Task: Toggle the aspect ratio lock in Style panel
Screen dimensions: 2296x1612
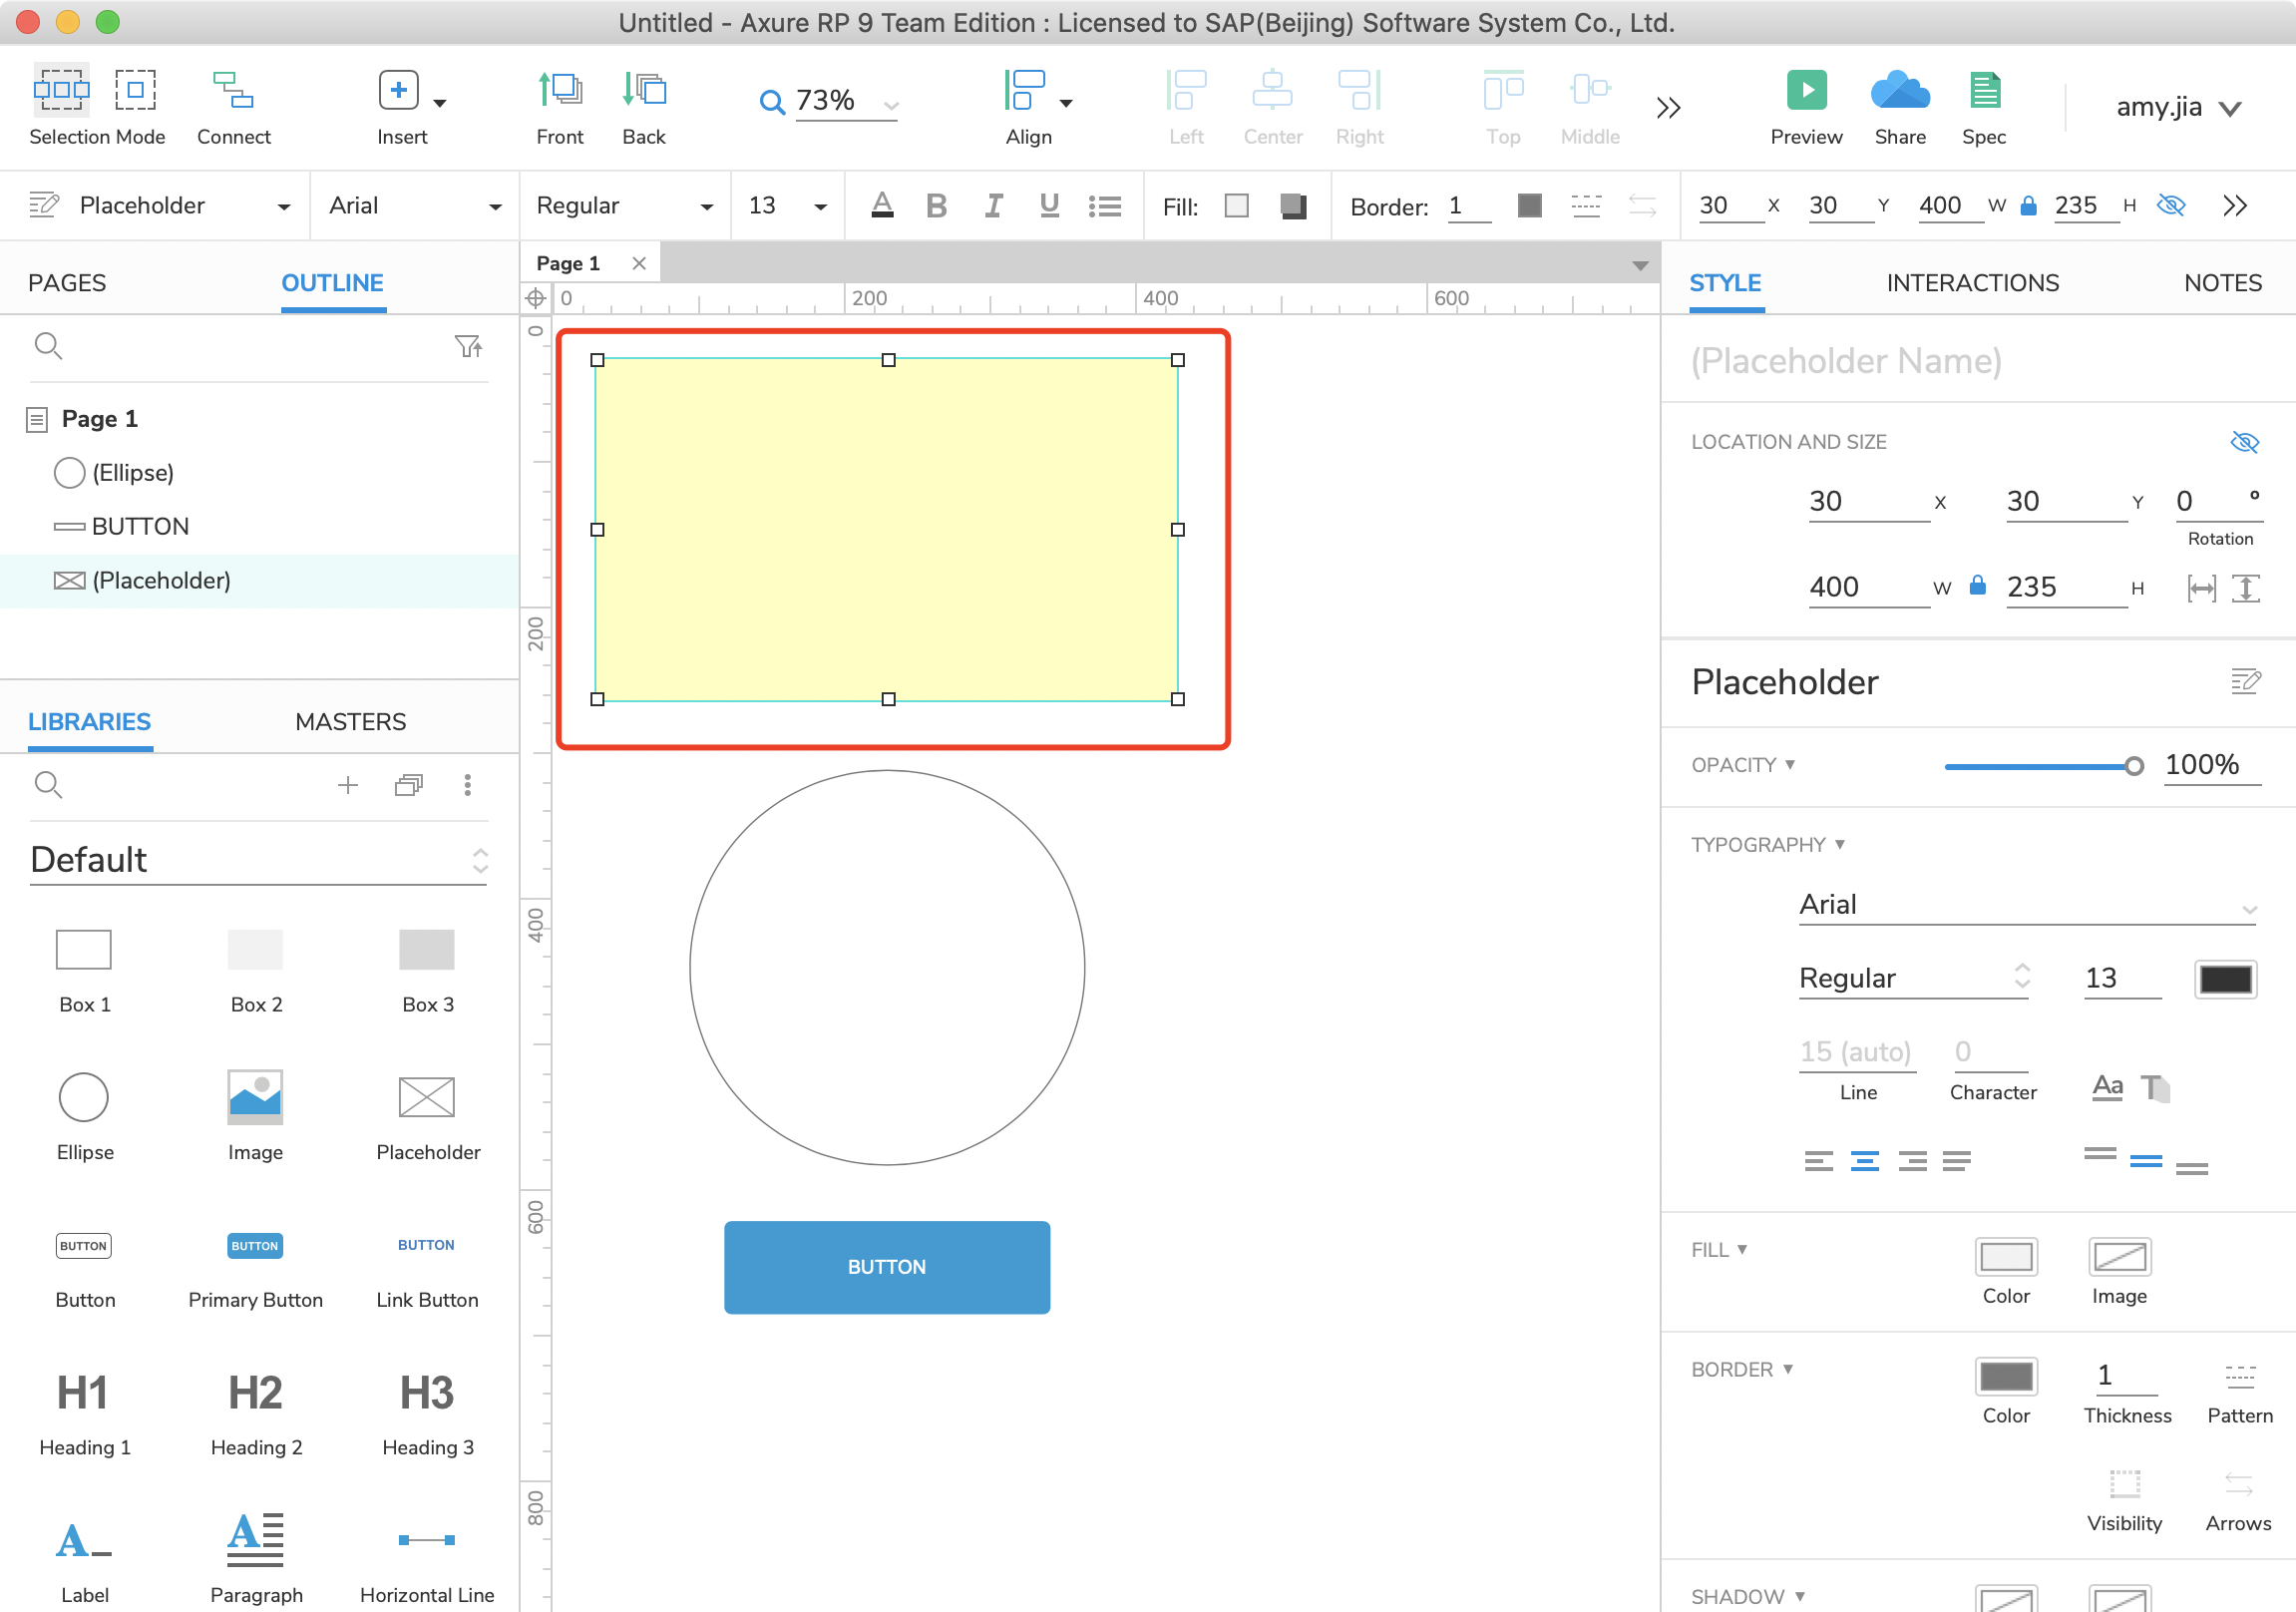Action: [1977, 586]
